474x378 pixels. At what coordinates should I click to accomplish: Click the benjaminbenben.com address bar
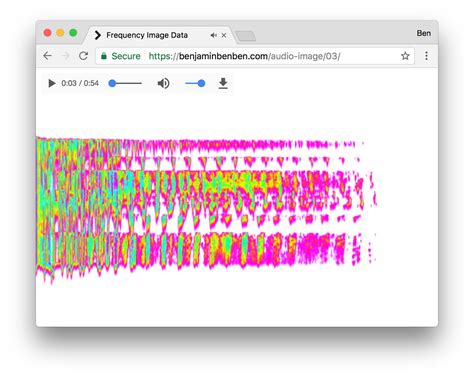[255, 56]
